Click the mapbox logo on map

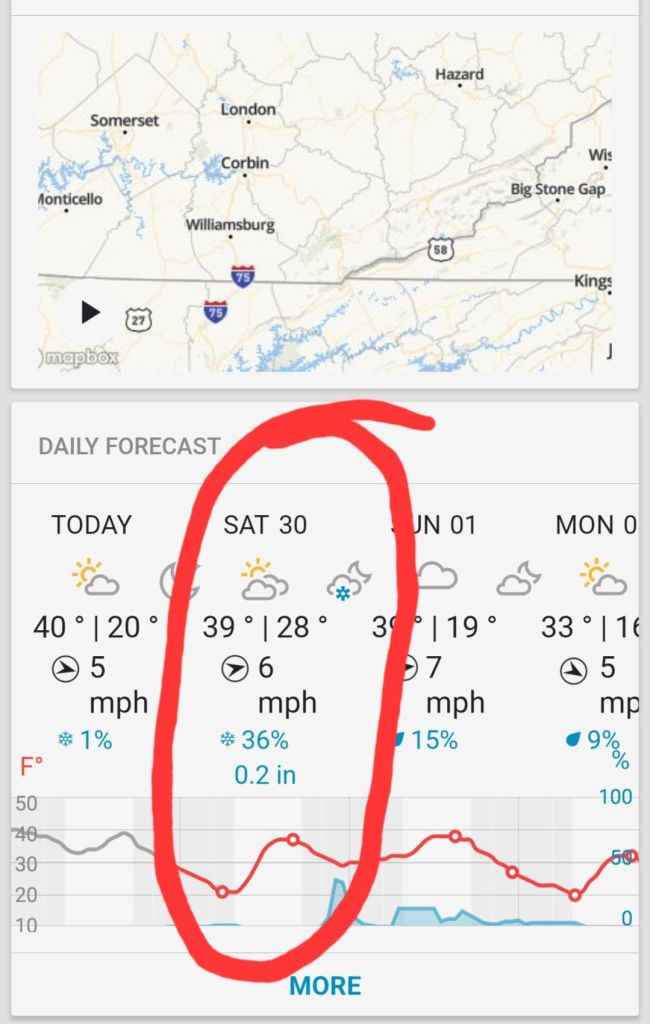80,357
